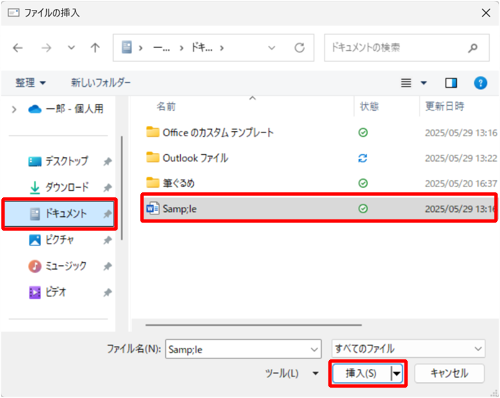
Task: Click the ドキュメントの検索 search box
Action: 407,48
